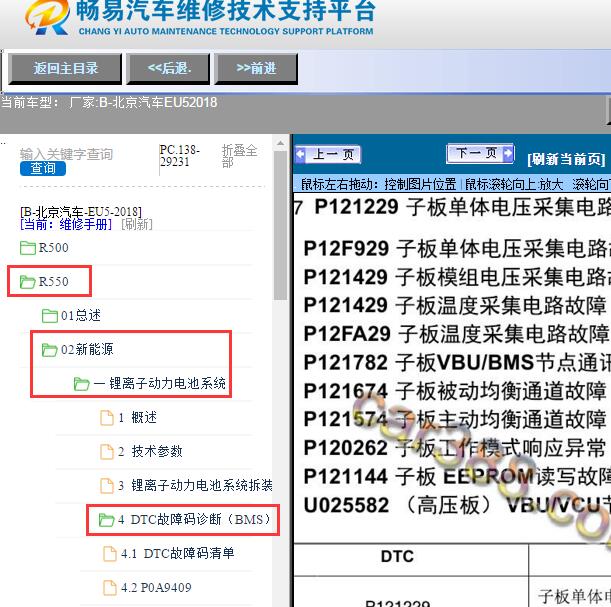Click PC.138-29231 text in sidebar
Viewport: 611px width, 607px height.
[179, 156]
